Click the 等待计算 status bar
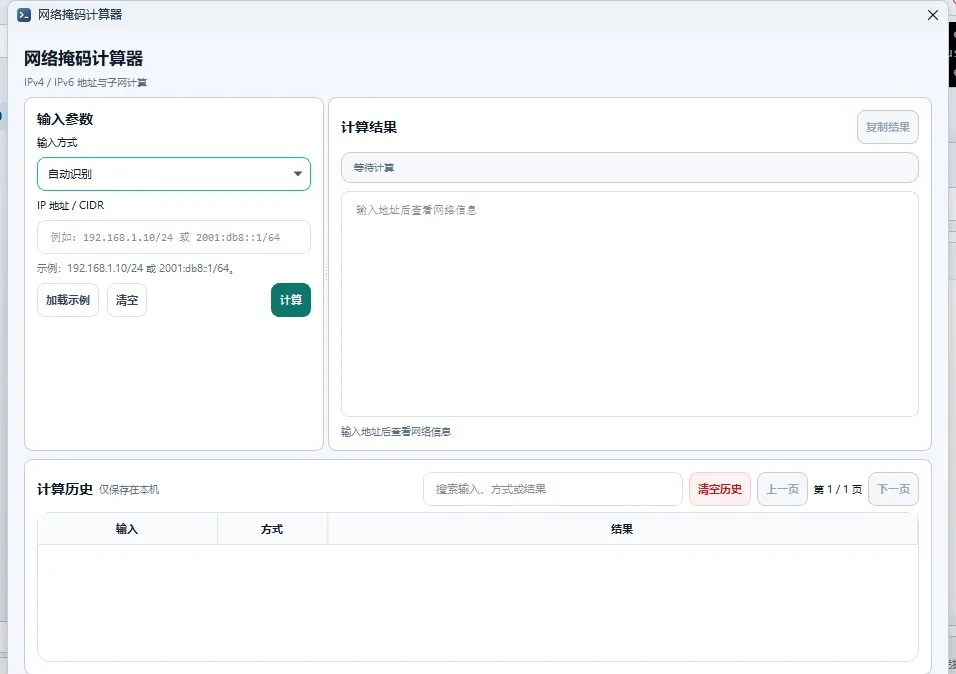This screenshot has width=956, height=674. coord(630,168)
